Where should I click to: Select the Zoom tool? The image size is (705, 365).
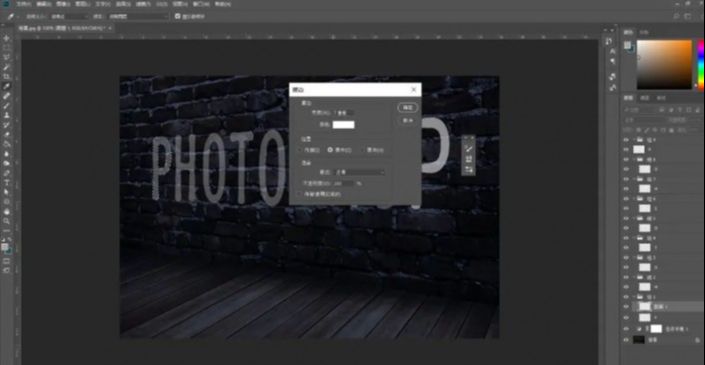(6, 221)
